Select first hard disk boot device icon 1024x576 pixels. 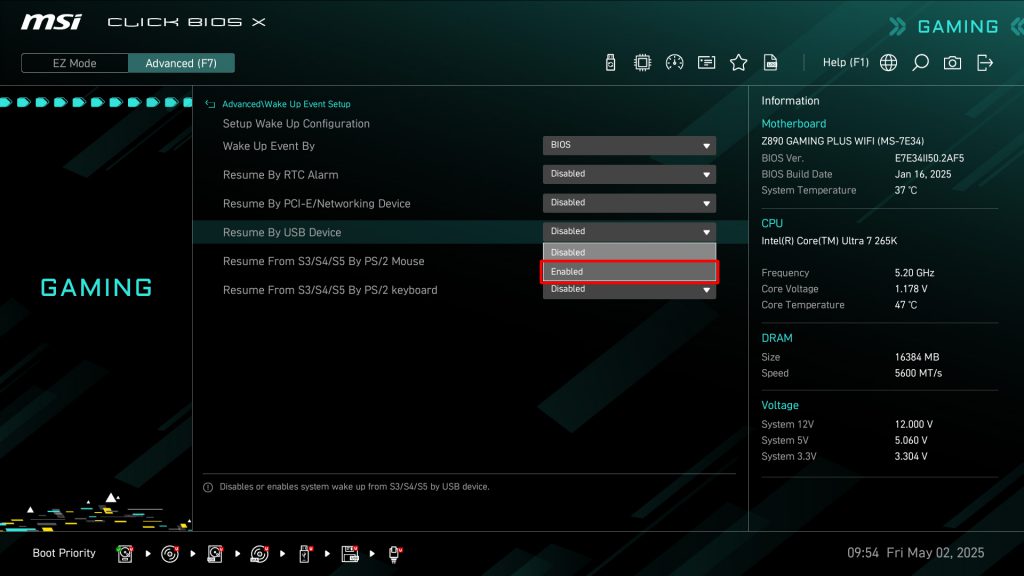coord(125,554)
